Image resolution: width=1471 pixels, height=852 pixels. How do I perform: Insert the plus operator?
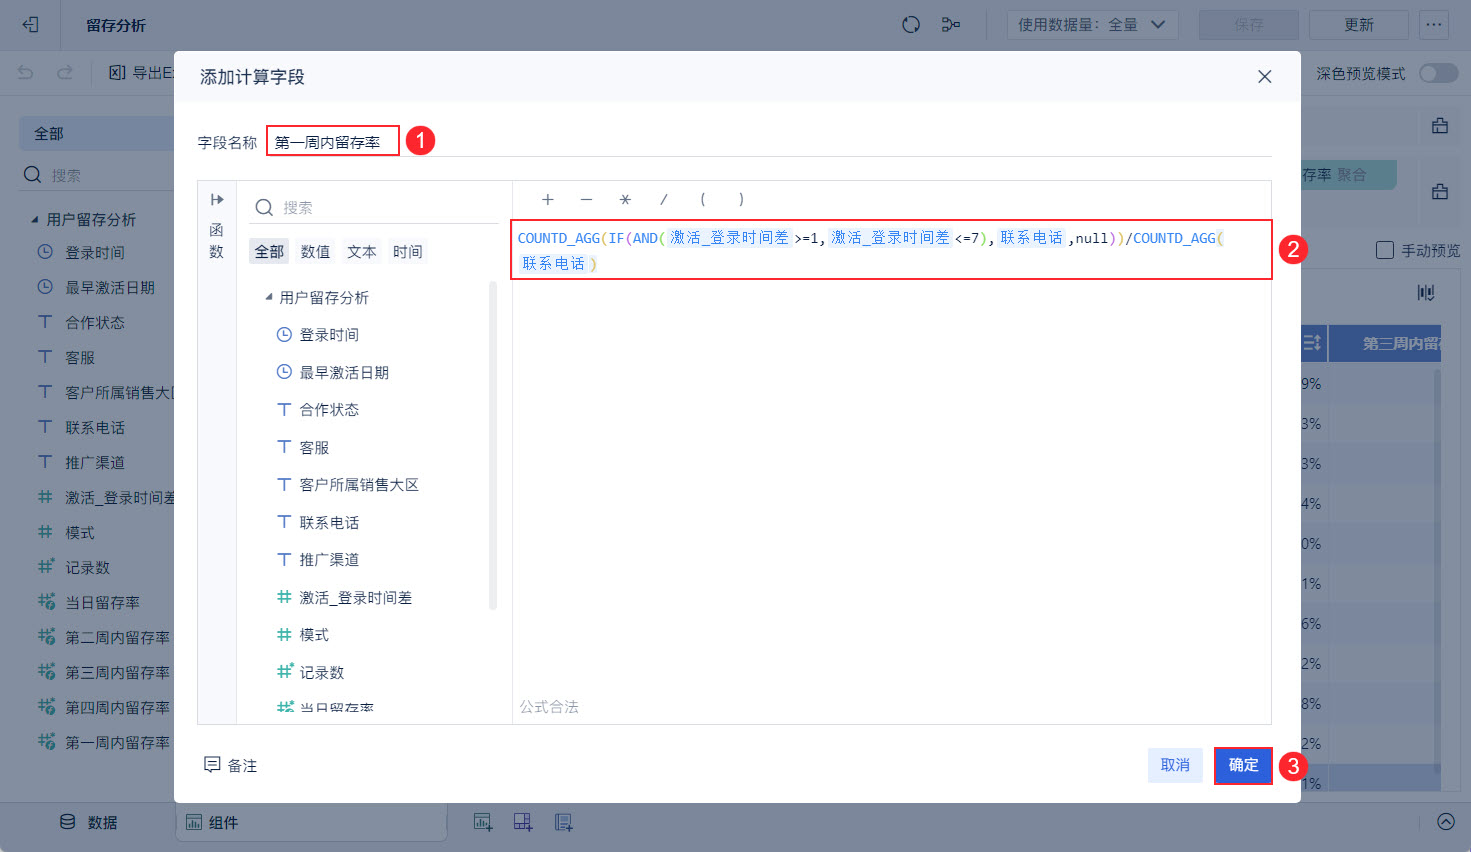548,199
